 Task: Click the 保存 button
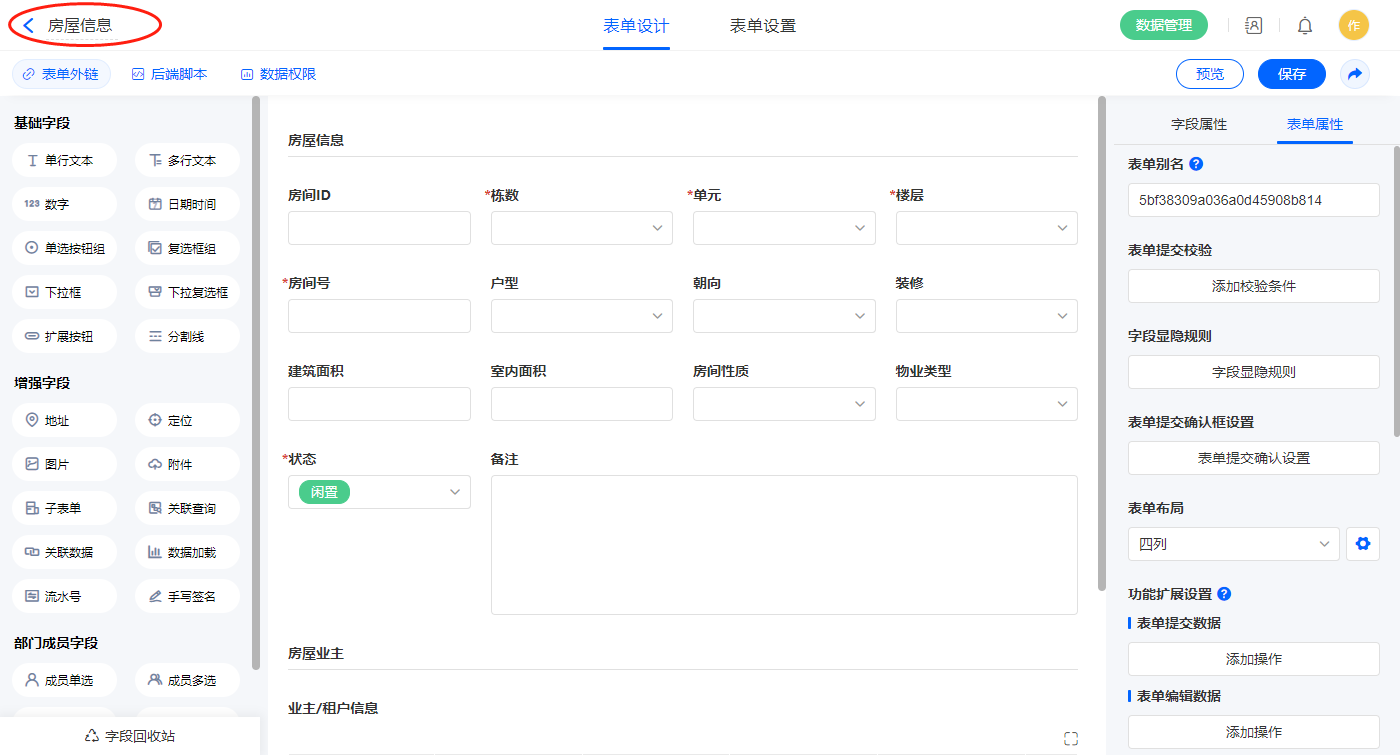(1291, 74)
